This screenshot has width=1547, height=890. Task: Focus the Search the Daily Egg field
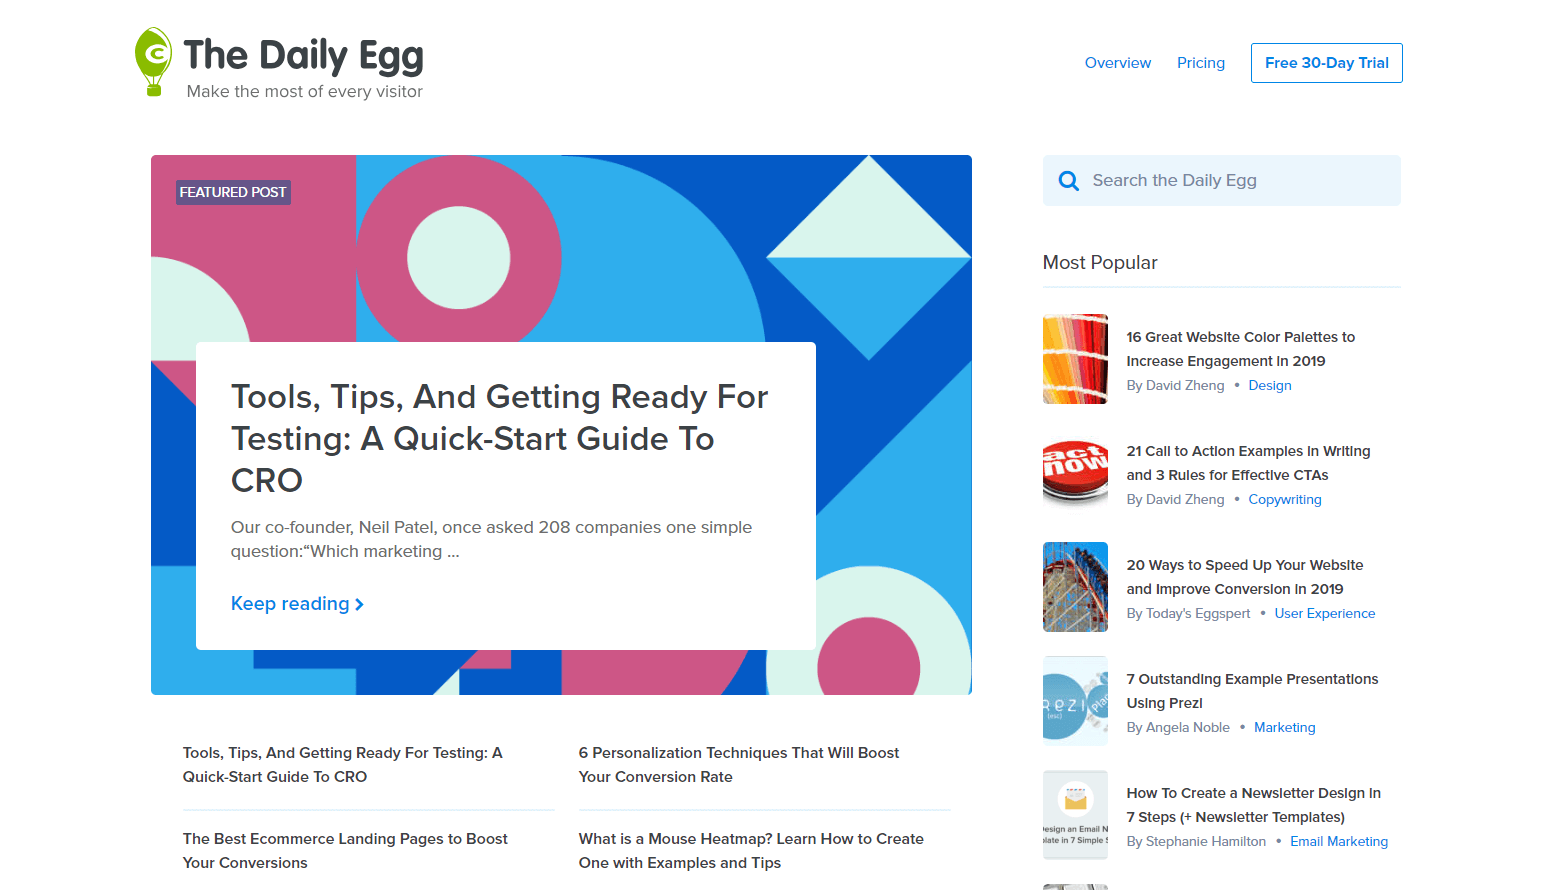[1222, 181]
